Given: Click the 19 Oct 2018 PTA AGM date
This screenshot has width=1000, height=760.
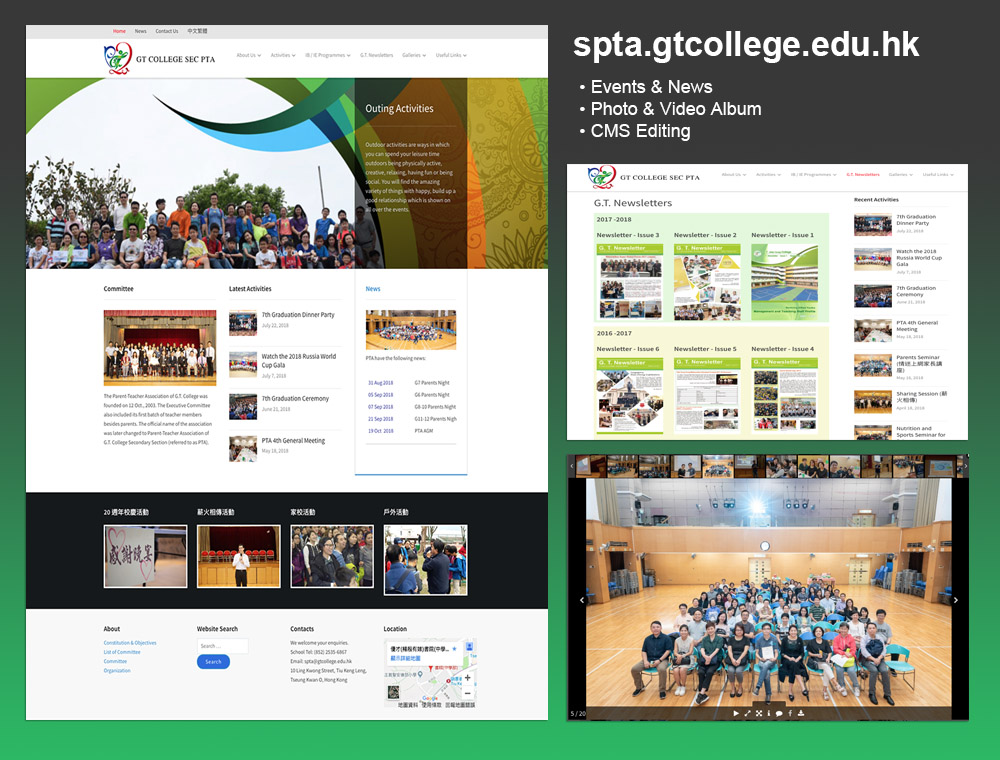Looking at the screenshot, I should pyautogui.click(x=380, y=431).
